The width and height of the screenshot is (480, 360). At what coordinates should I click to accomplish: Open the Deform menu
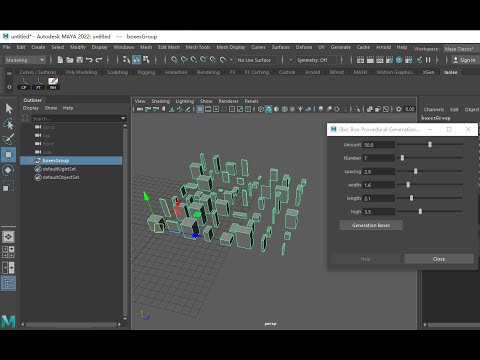pos(304,47)
